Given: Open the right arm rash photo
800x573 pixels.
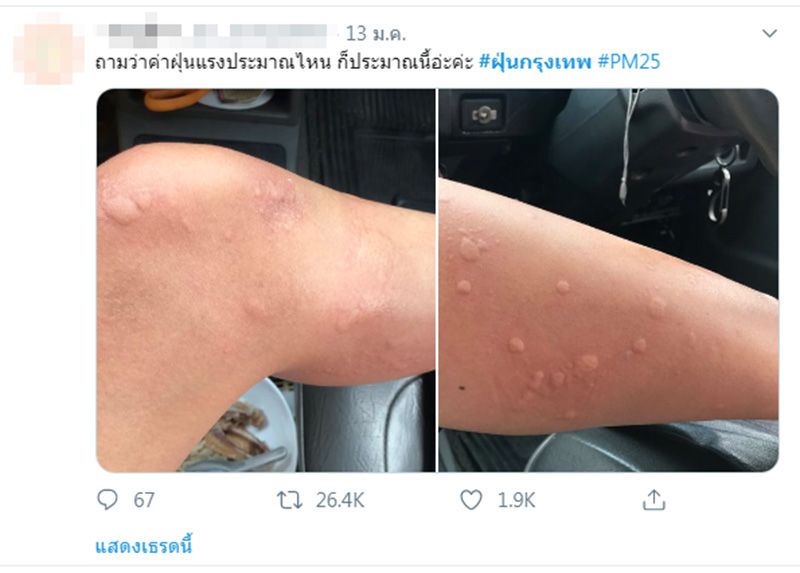Looking at the screenshot, I should coord(609,280).
